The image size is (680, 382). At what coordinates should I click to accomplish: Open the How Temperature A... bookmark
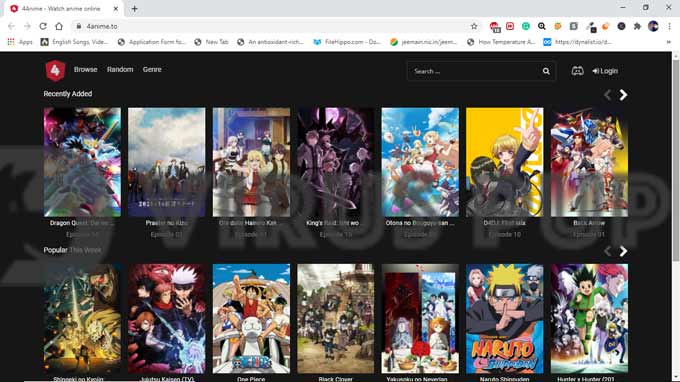[500, 42]
